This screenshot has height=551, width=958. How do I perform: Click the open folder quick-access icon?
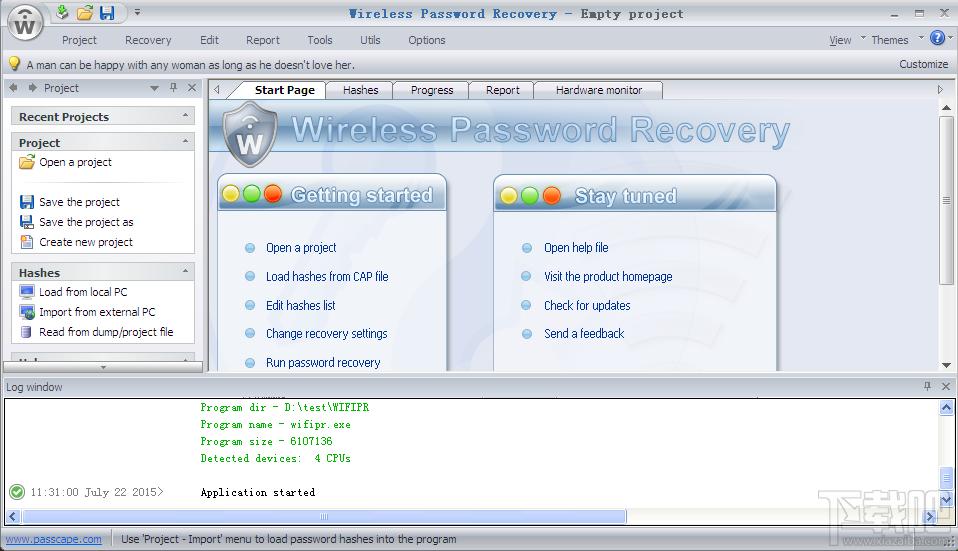[x=85, y=12]
